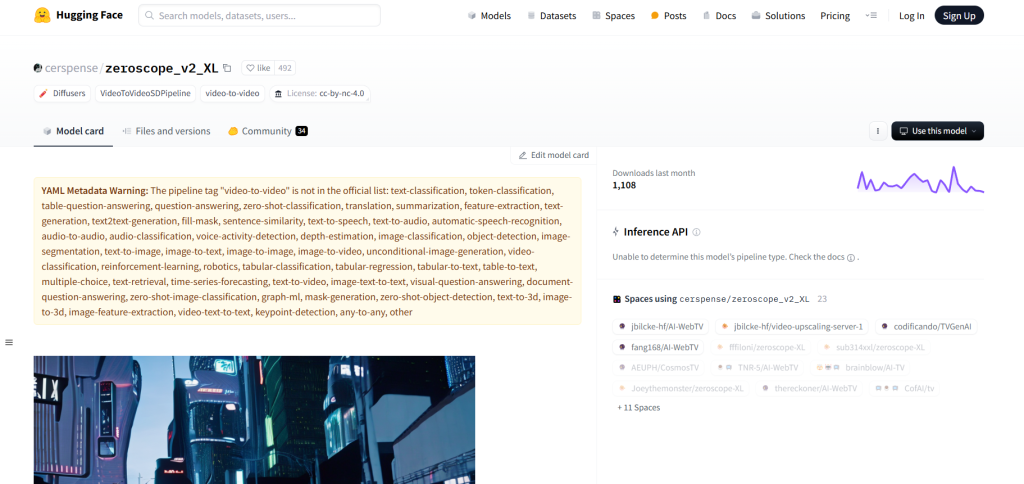
Task: Open the jbilcke-hf/AI-WebTV space
Action: [661, 326]
